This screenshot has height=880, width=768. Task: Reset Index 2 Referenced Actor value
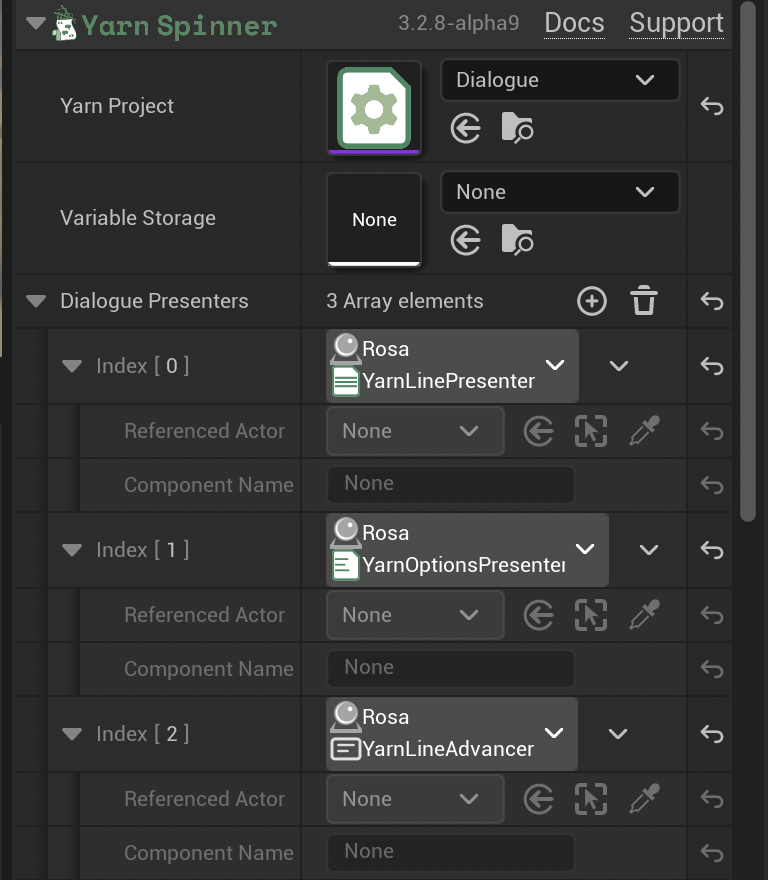[711, 799]
